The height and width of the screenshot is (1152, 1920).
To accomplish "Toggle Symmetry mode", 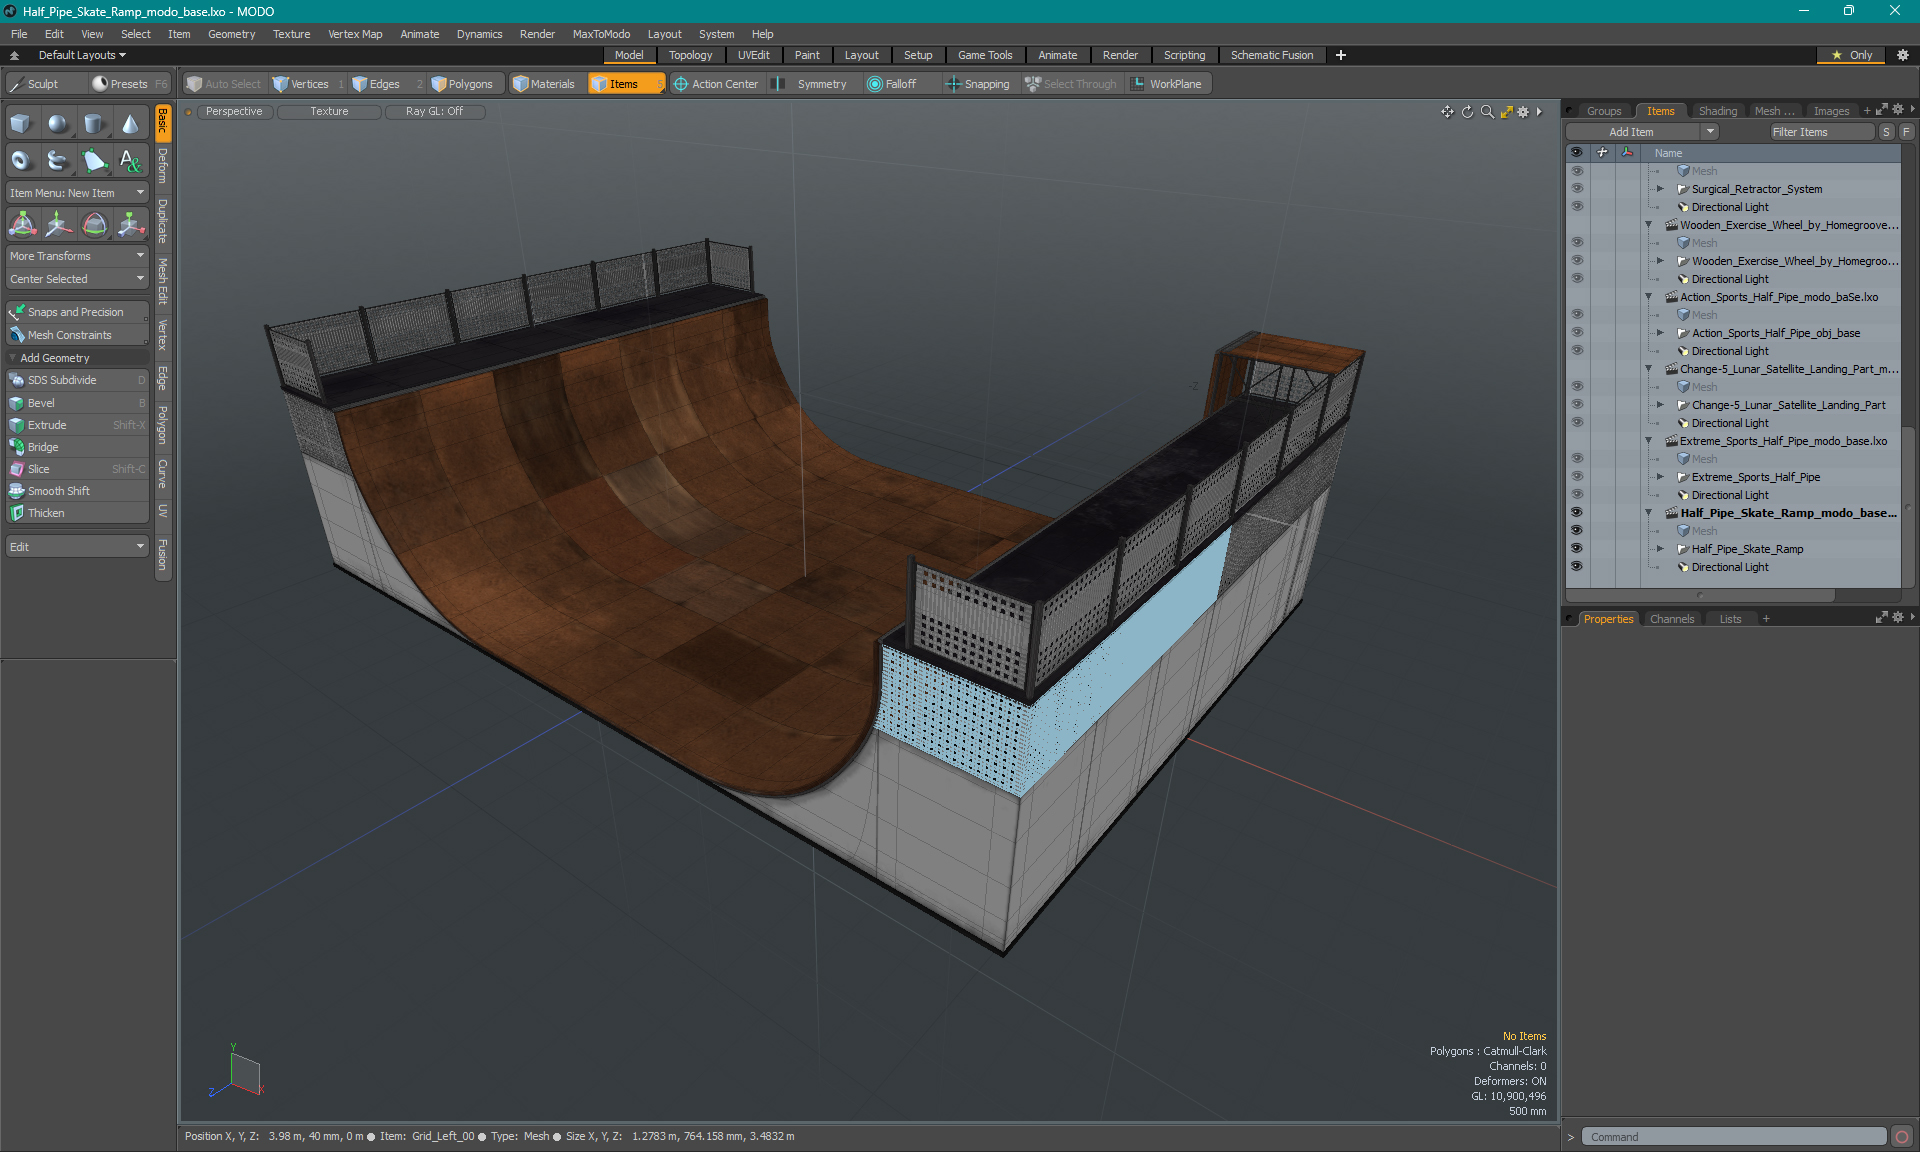I will 811,84.
